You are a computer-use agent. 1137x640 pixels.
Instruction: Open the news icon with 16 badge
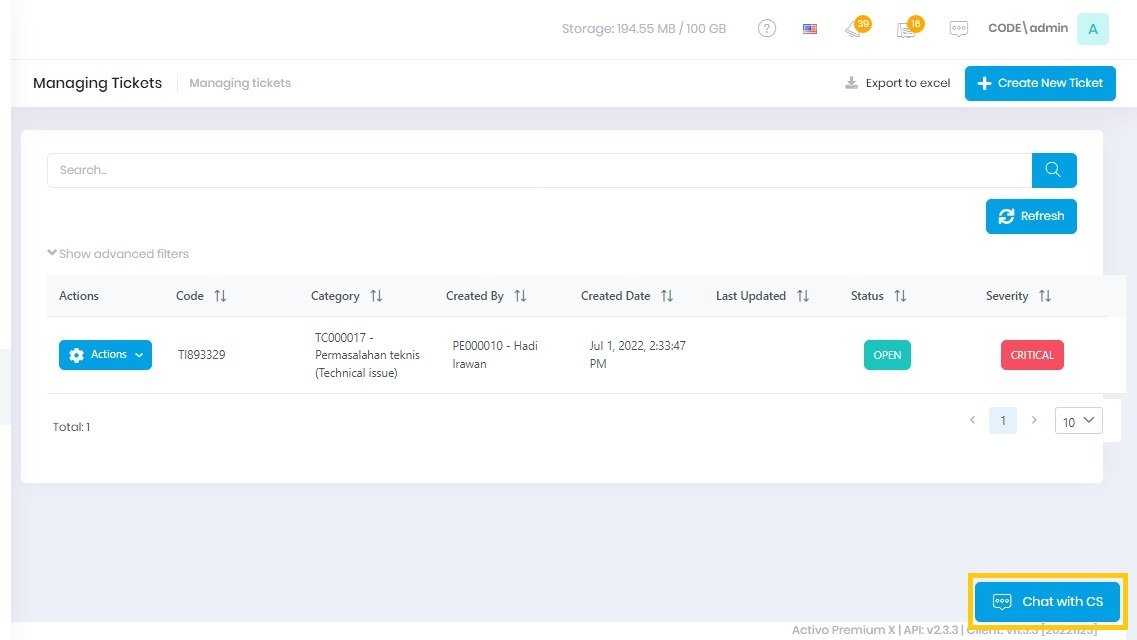(907, 29)
